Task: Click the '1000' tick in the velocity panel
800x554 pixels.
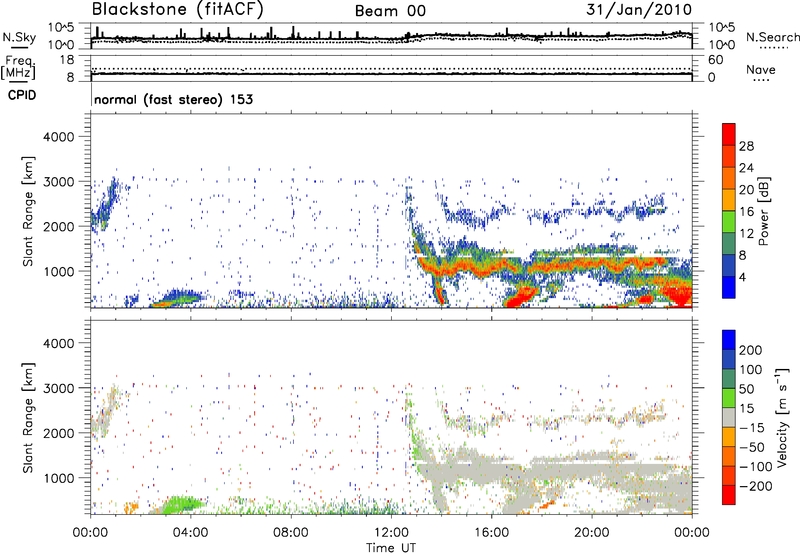Action: 58,478
